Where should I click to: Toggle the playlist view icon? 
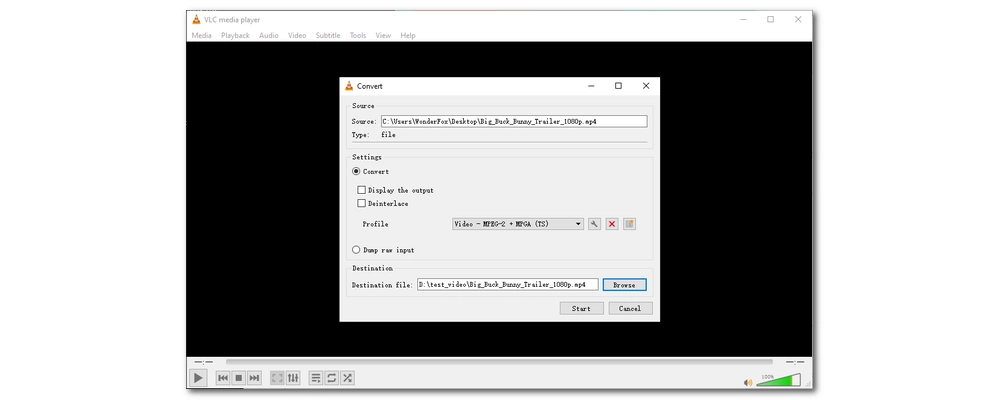pos(316,378)
